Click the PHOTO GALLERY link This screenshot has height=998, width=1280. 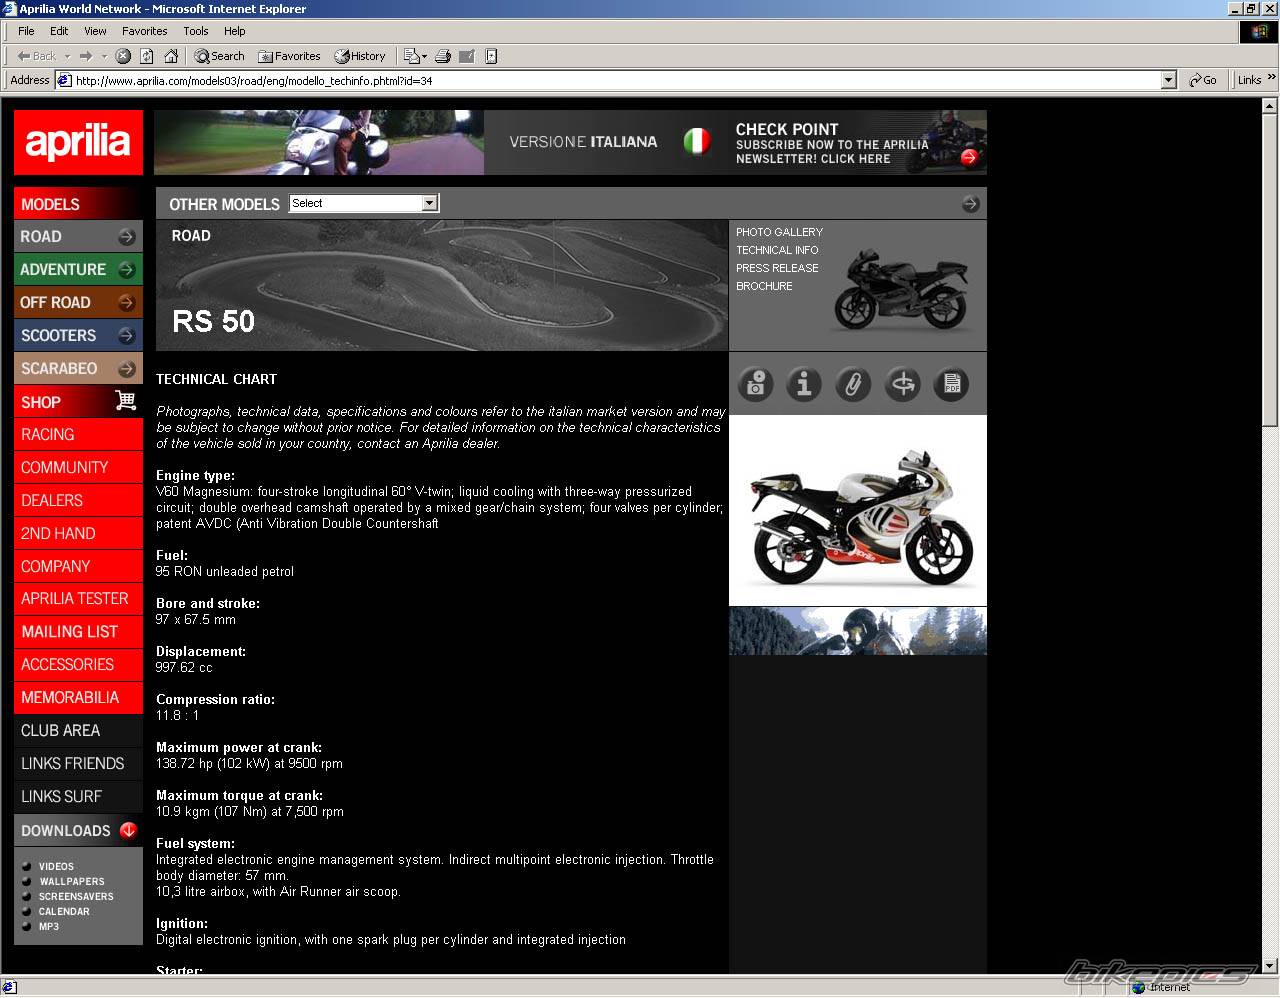click(779, 232)
